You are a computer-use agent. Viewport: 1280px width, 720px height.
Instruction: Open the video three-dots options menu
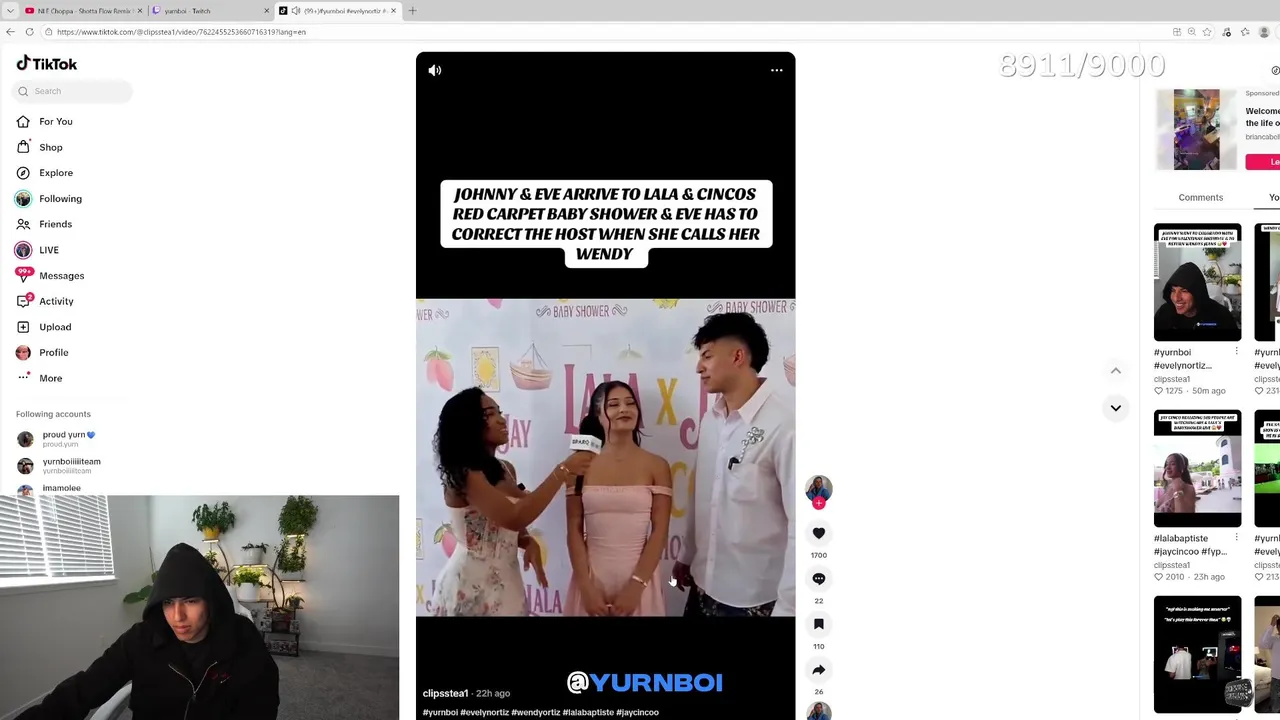777,71
